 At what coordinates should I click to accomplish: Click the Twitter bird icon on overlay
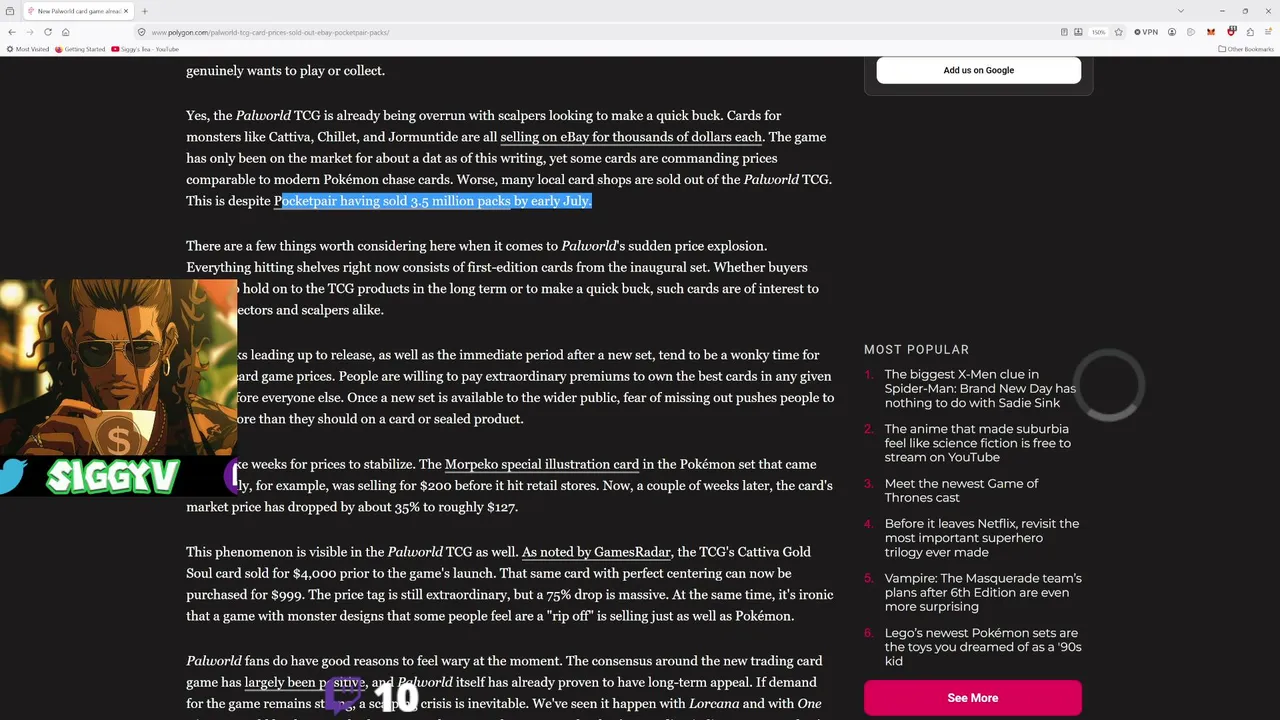pyautogui.click(x=12, y=476)
